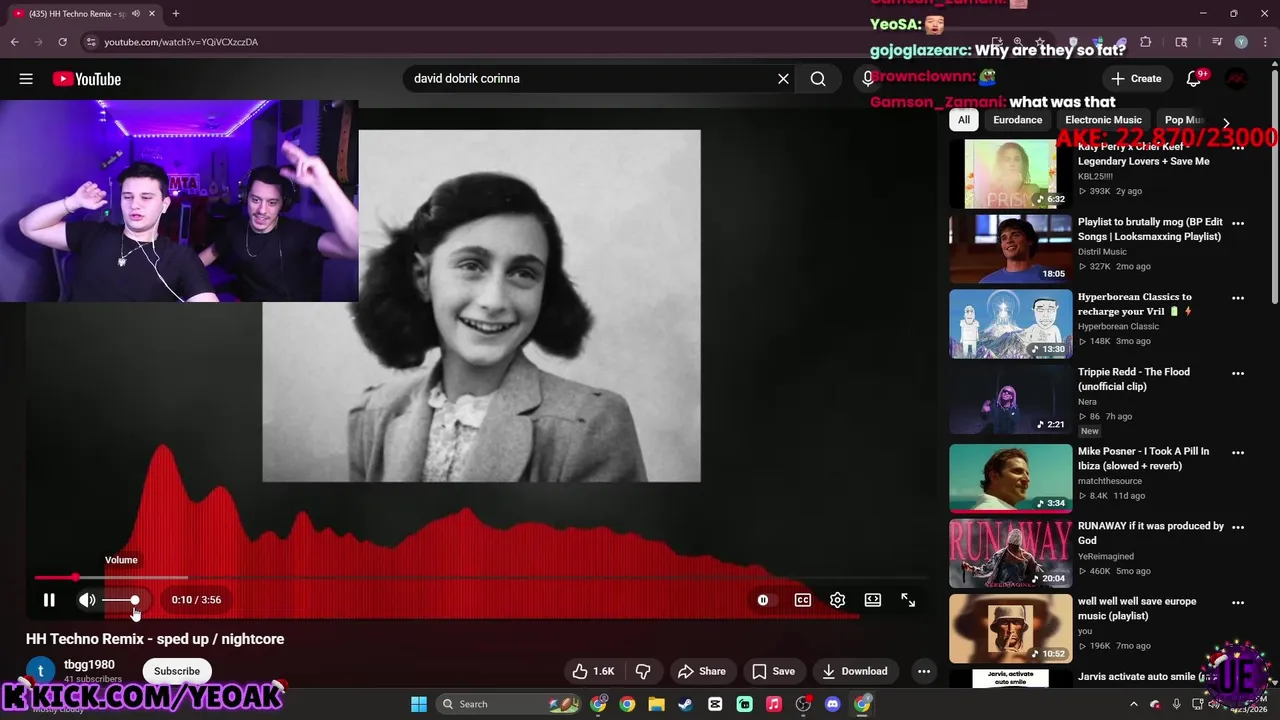Open options for RUNAWAY produced by God
This screenshot has height=720, width=1280.
pos(1238,527)
